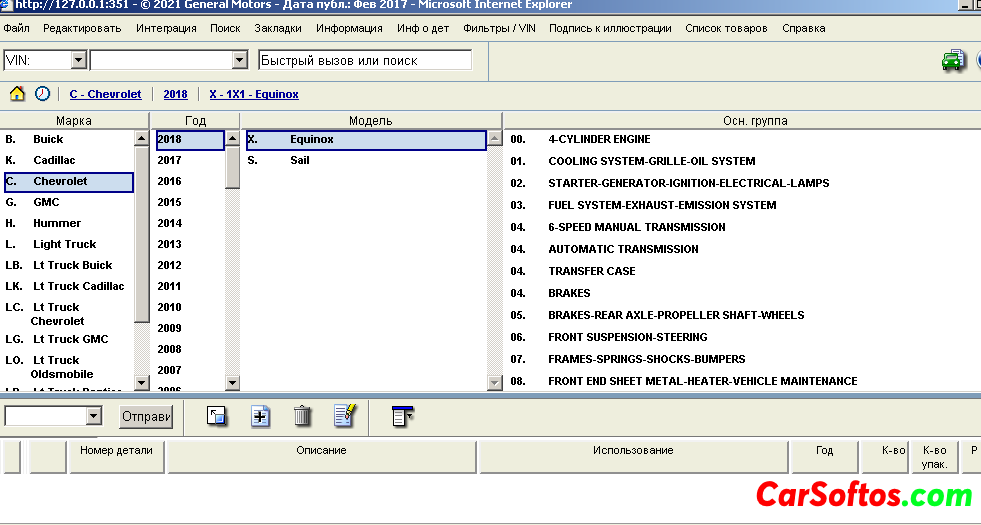Click the trash can delete icon
The image size is (981, 525).
click(302, 416)
